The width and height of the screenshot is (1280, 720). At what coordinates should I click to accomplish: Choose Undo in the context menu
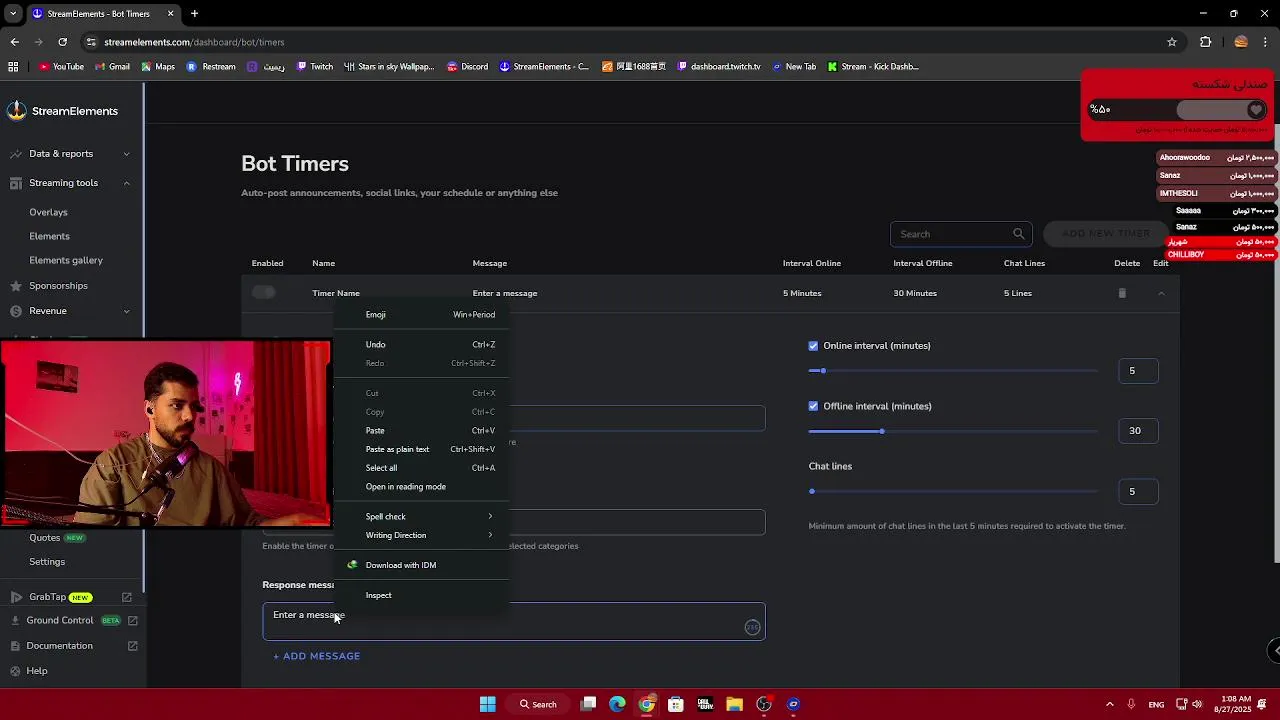pos(421,345)
